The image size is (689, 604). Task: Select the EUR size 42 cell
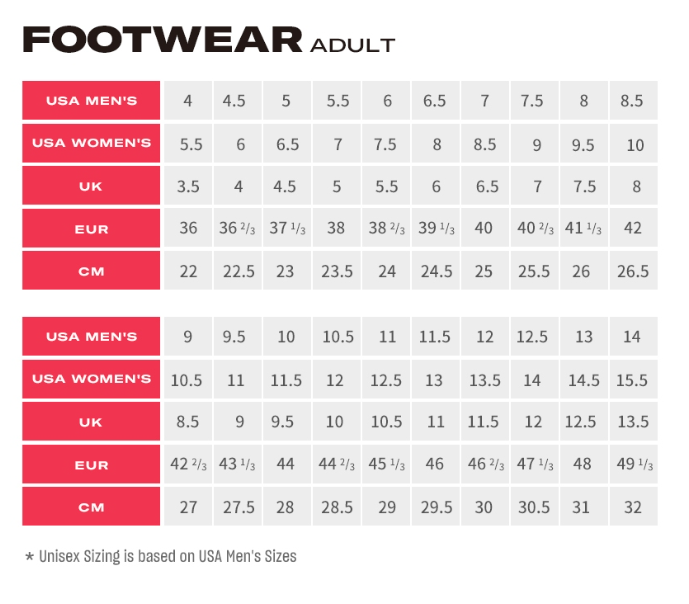pos(633,229)
